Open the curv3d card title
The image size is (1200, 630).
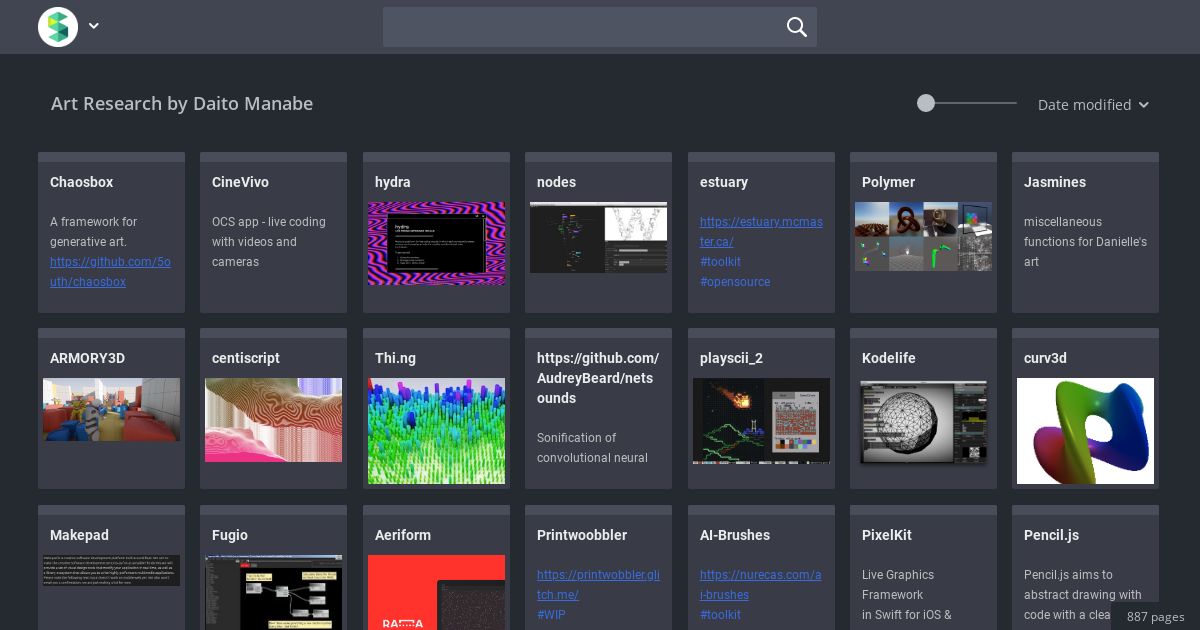coord(1045,358)
